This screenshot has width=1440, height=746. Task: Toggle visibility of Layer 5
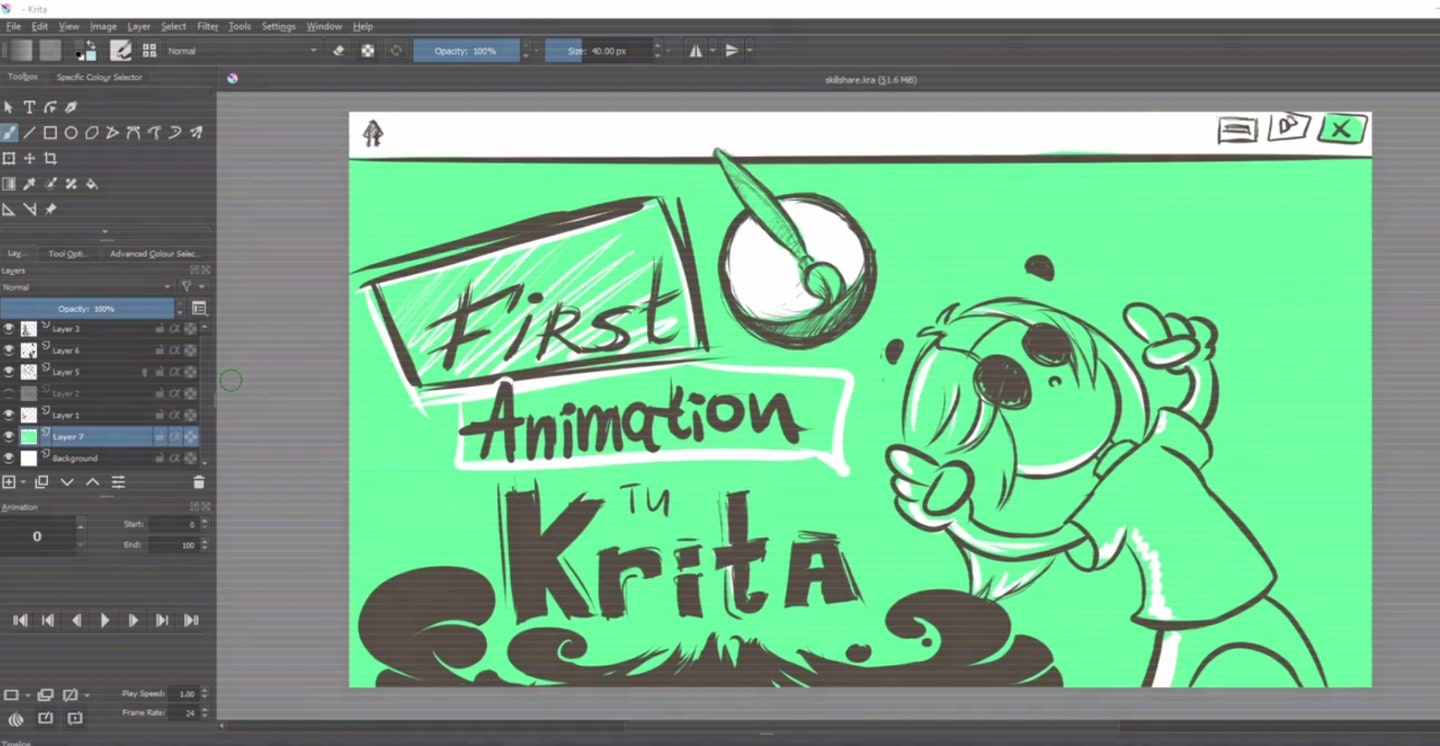9,371
